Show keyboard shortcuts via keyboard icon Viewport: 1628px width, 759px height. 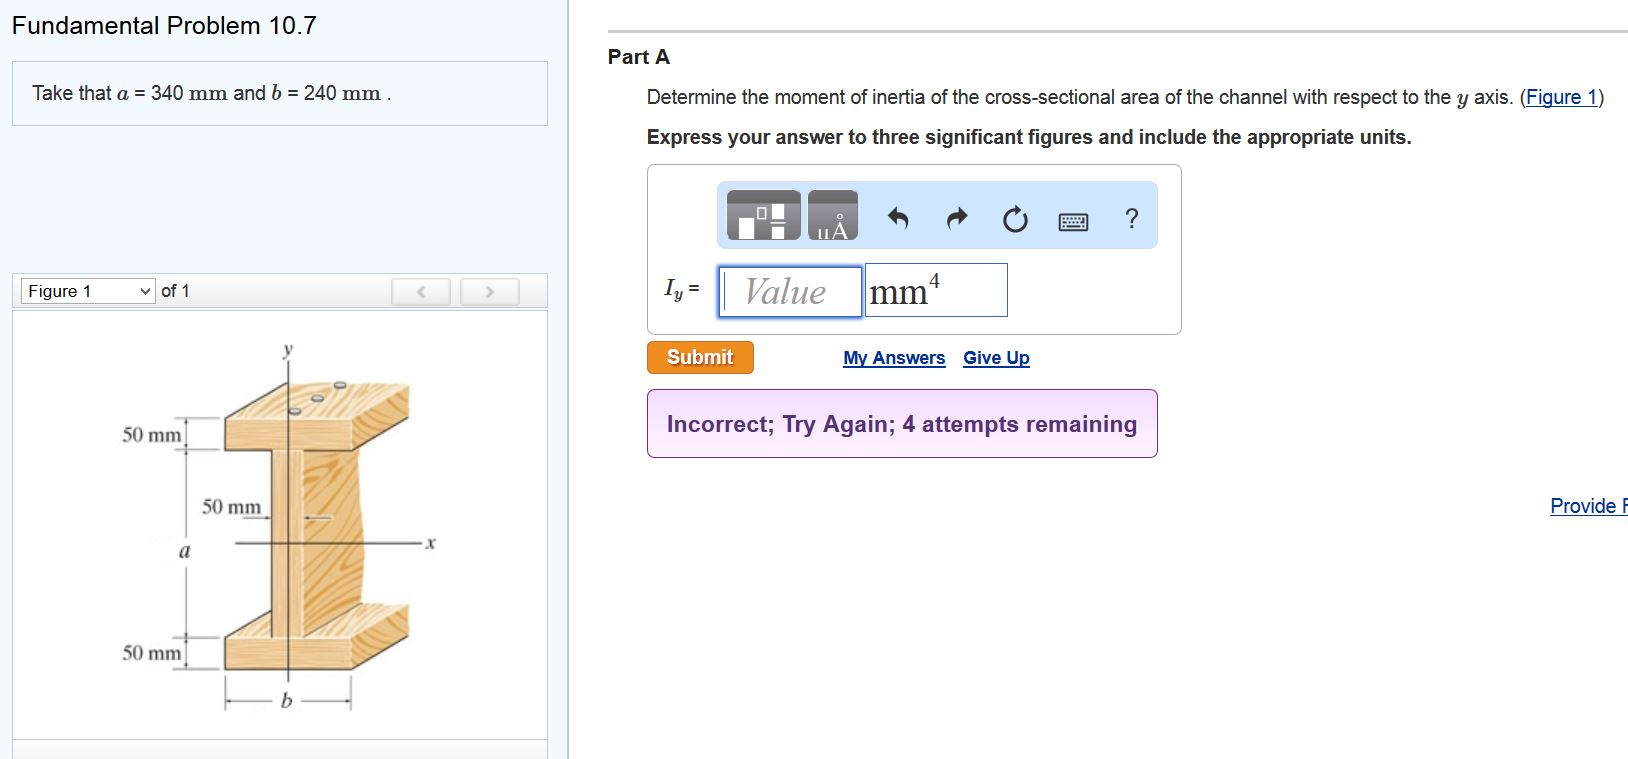[x=1073, y=221]
